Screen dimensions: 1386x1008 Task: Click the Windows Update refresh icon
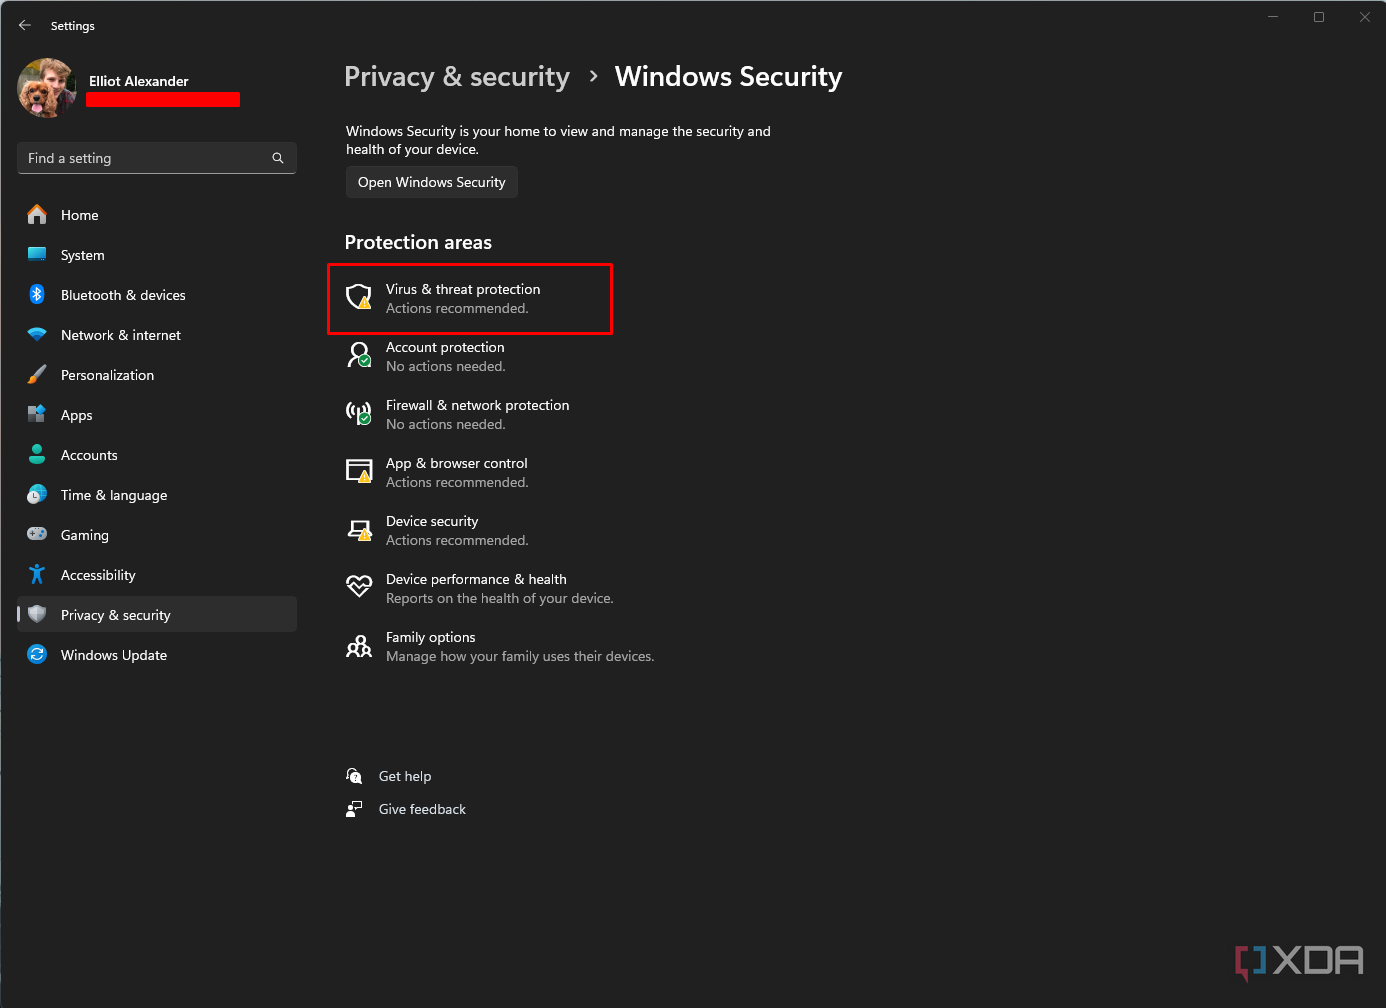[37, 655]
